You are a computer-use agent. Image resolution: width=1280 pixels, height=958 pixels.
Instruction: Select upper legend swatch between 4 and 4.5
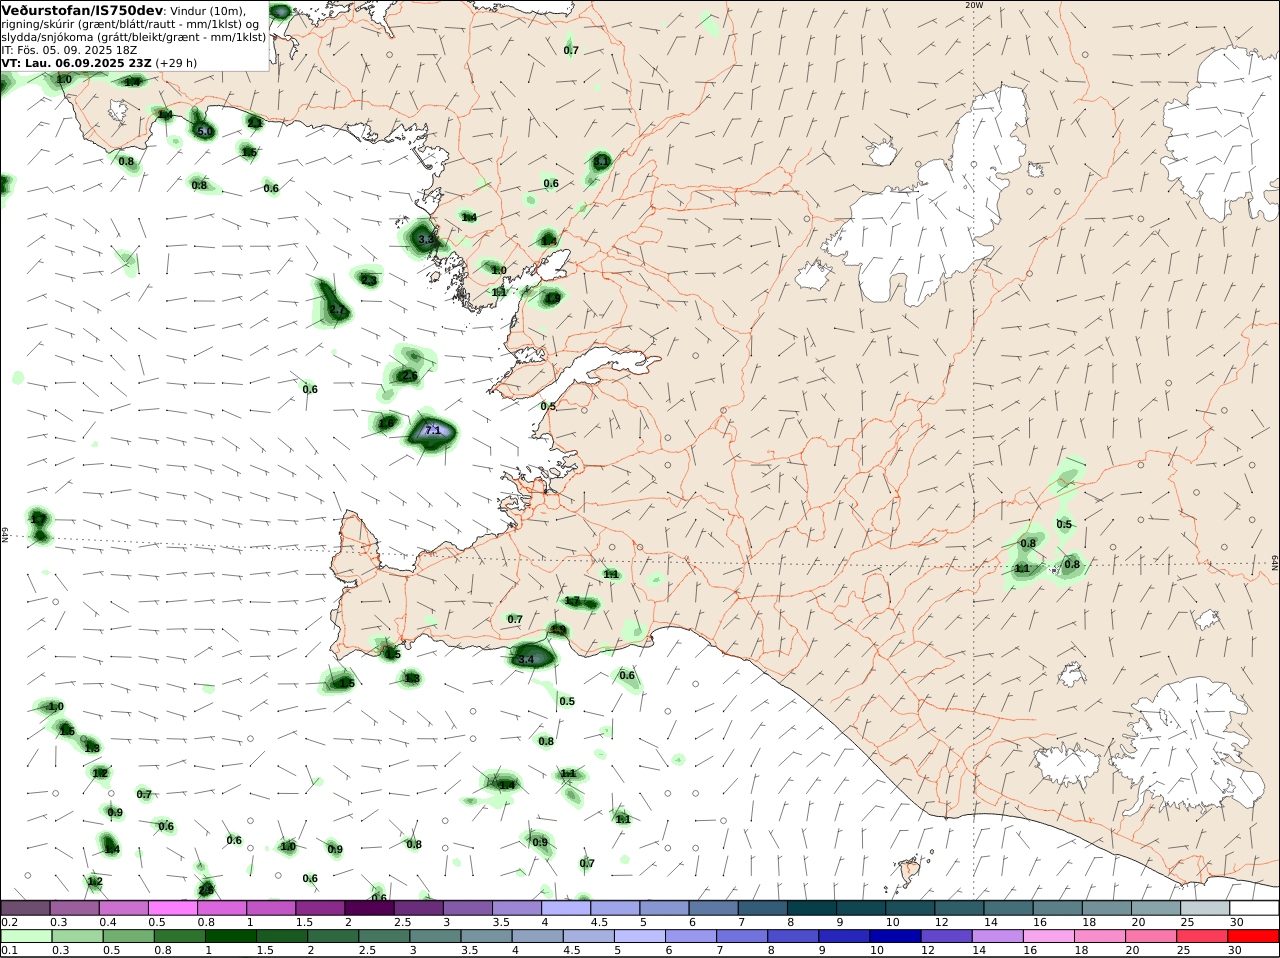(x=564, y=908)
